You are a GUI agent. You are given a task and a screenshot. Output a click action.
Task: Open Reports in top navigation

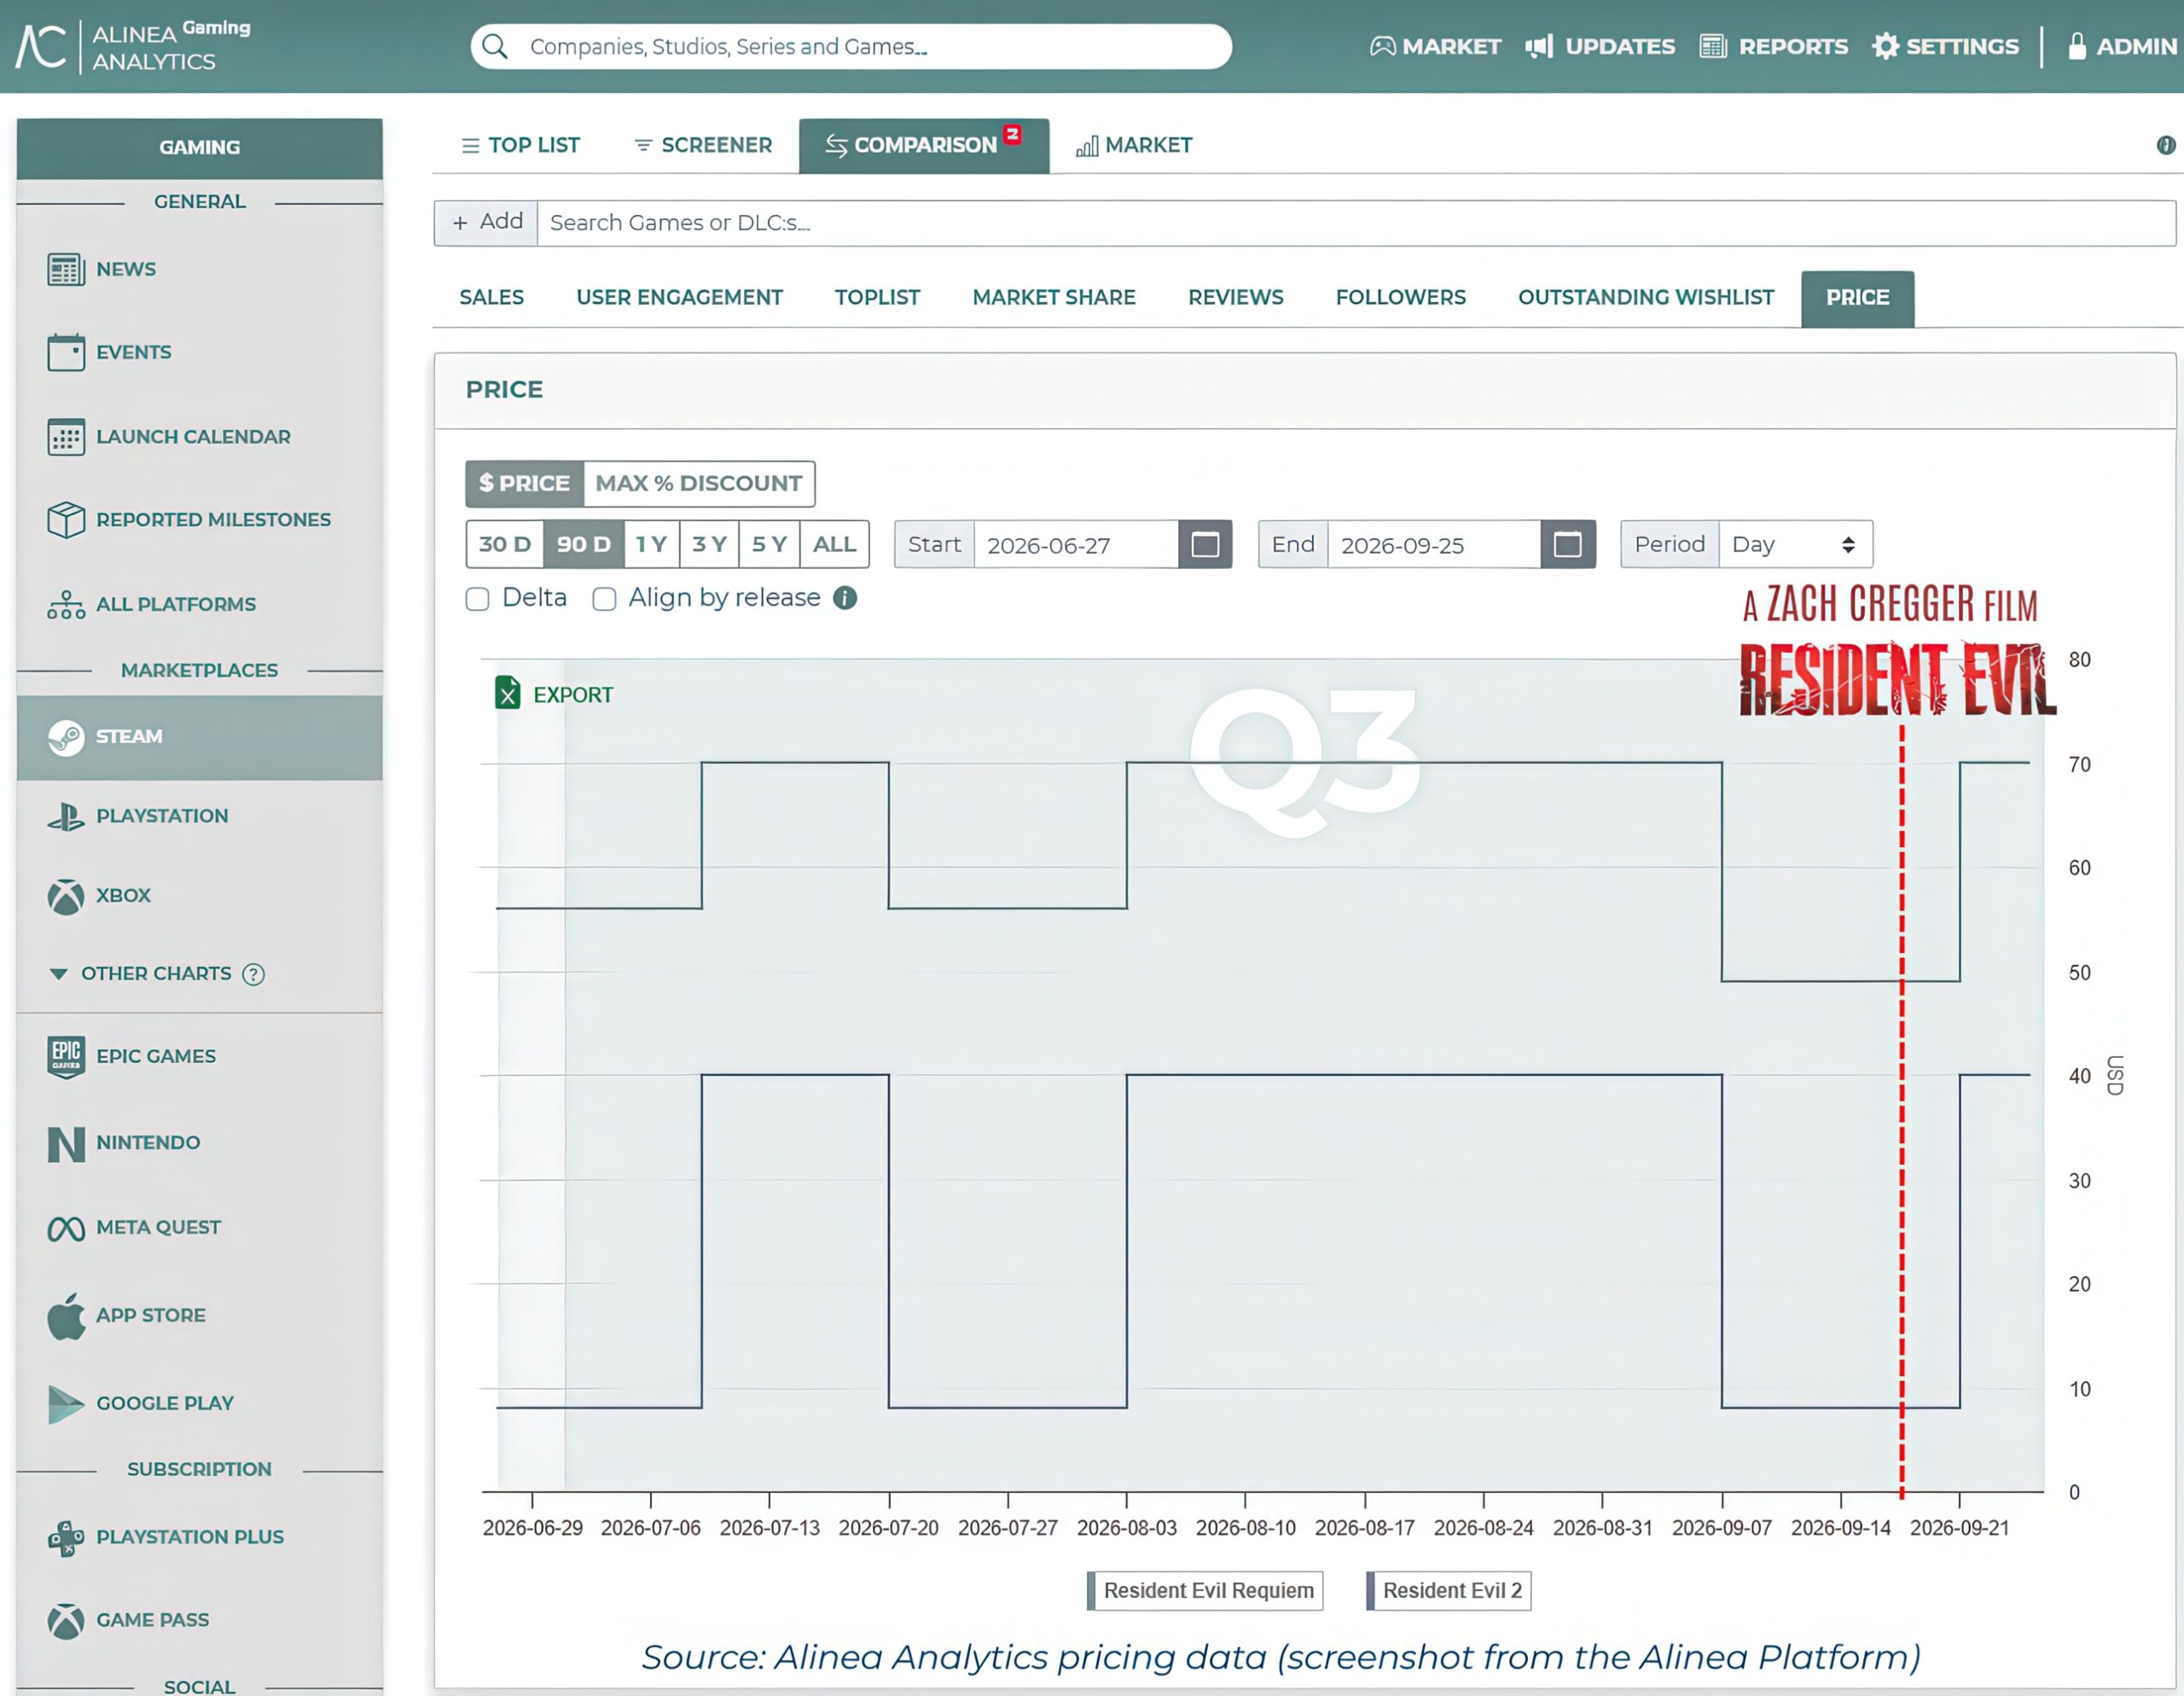(1774, 46)
